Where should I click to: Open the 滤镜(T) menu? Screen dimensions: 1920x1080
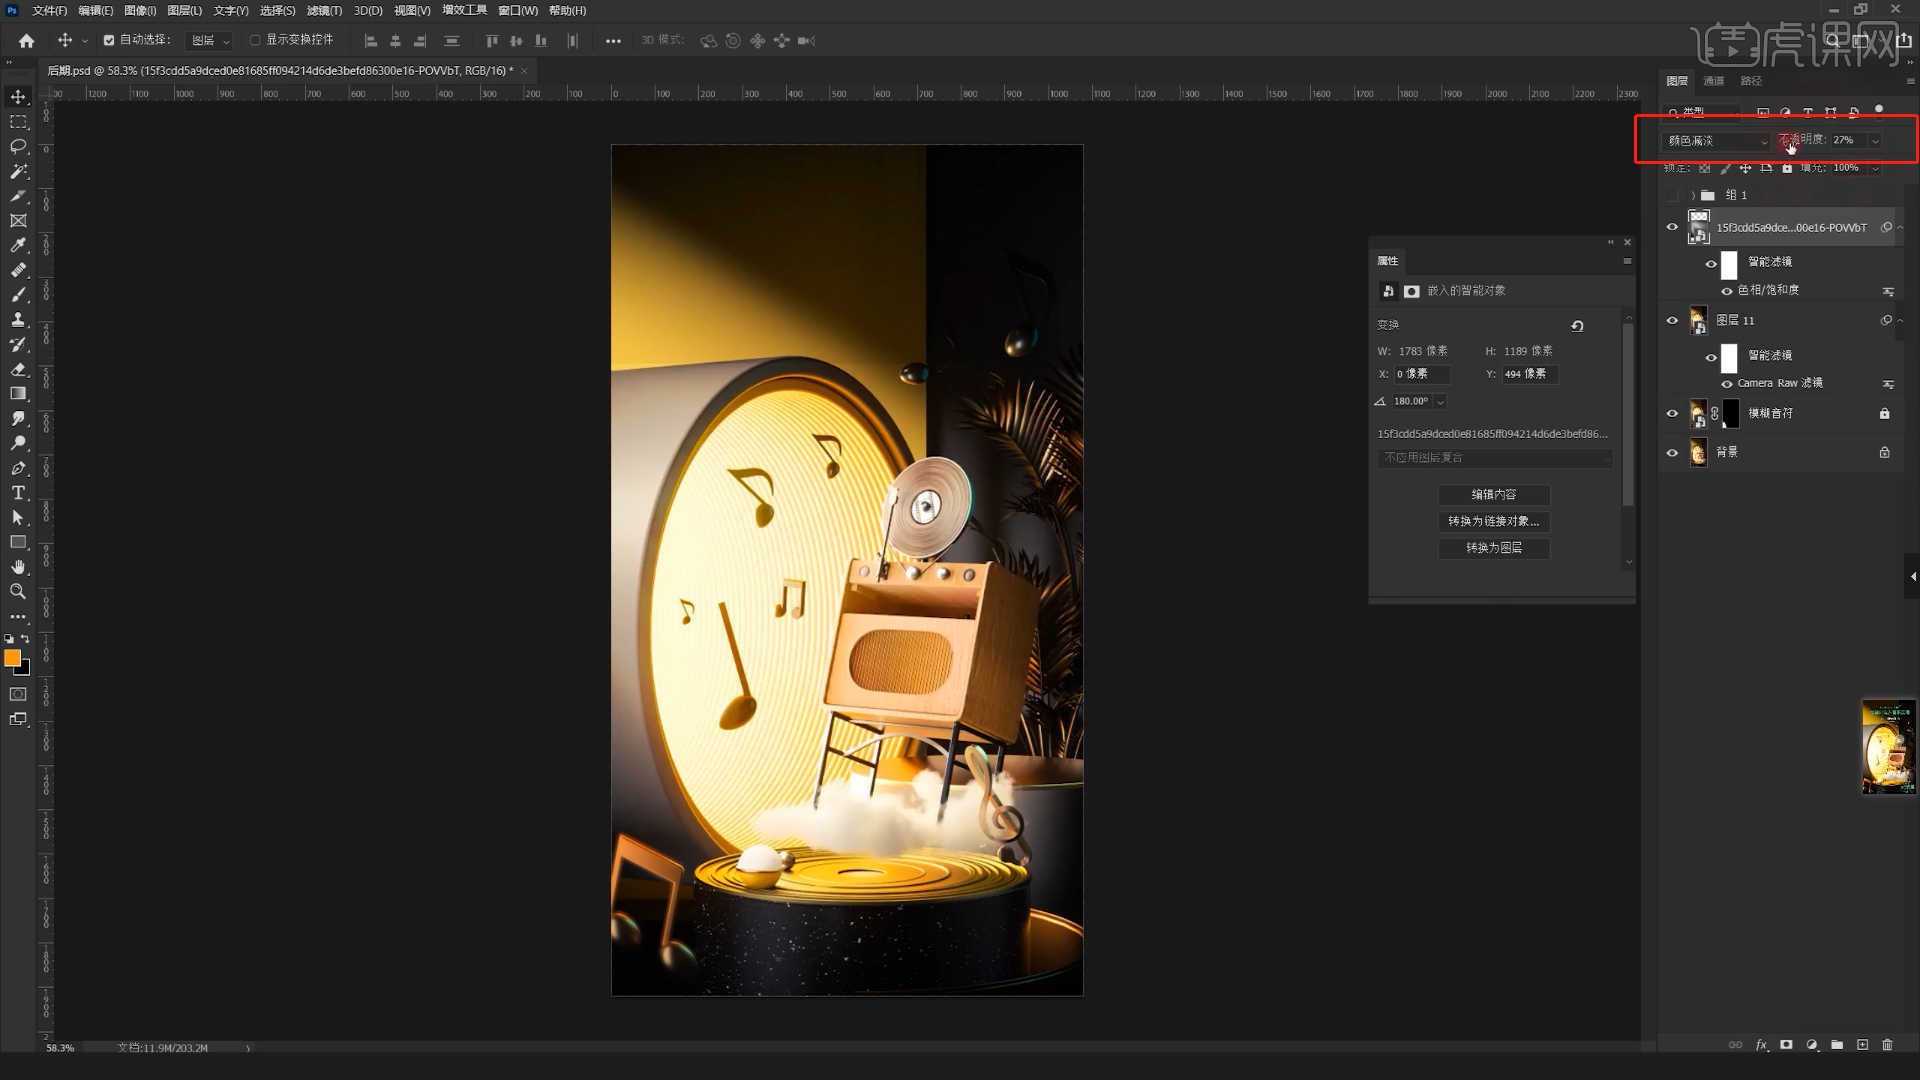point(324,11)
